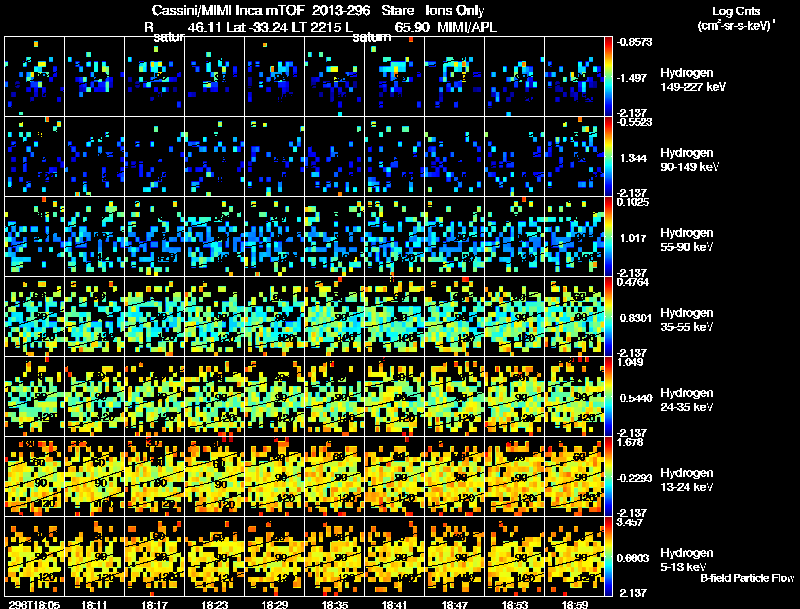Click the time label '296T18:05'
The width and height of the screenshot is (800, 609).
click(x=35, y=604)
